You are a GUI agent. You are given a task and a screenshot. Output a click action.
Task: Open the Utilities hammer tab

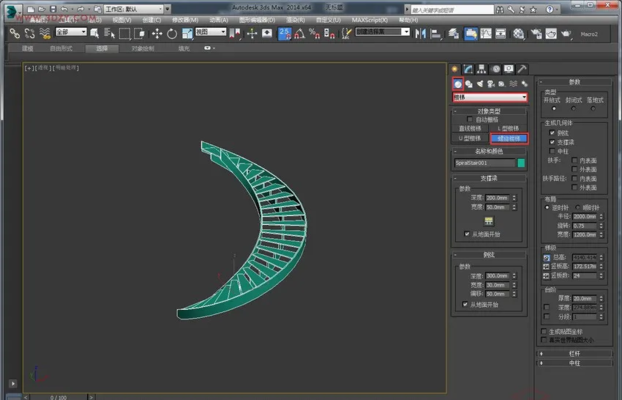[522, 69]
